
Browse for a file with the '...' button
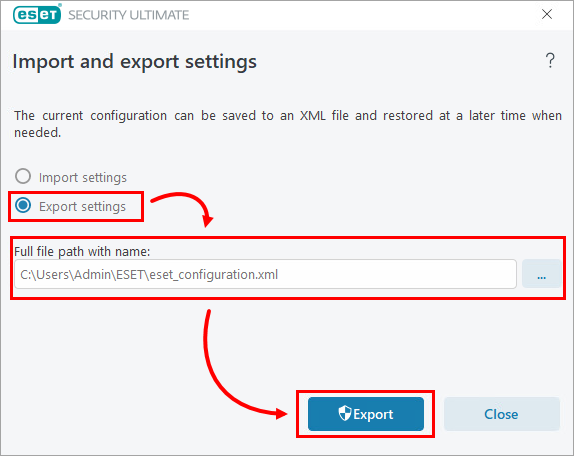(541, 274)
